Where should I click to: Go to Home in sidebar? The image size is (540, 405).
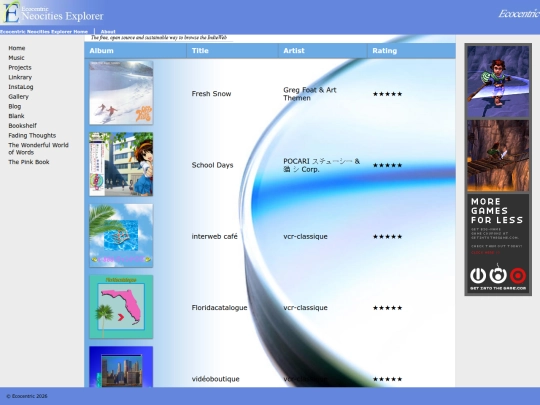(x=17, y=48)
